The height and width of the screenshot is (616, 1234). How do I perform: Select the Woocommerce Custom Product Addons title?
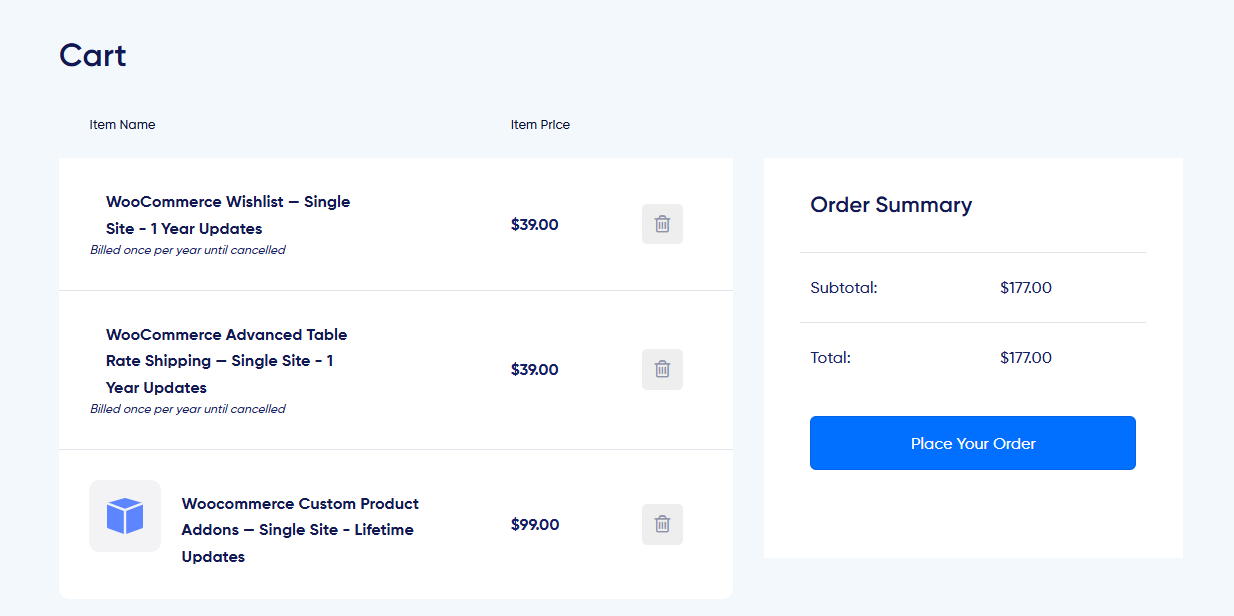[299, 529]
